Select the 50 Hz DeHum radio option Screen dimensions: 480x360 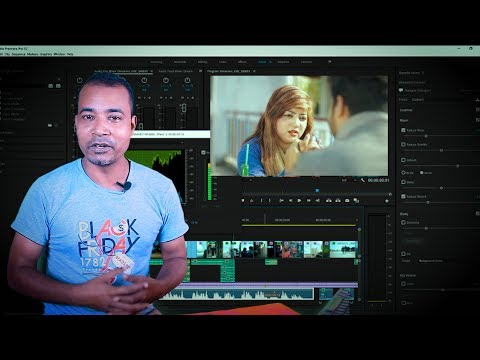(x=403, y=173)
